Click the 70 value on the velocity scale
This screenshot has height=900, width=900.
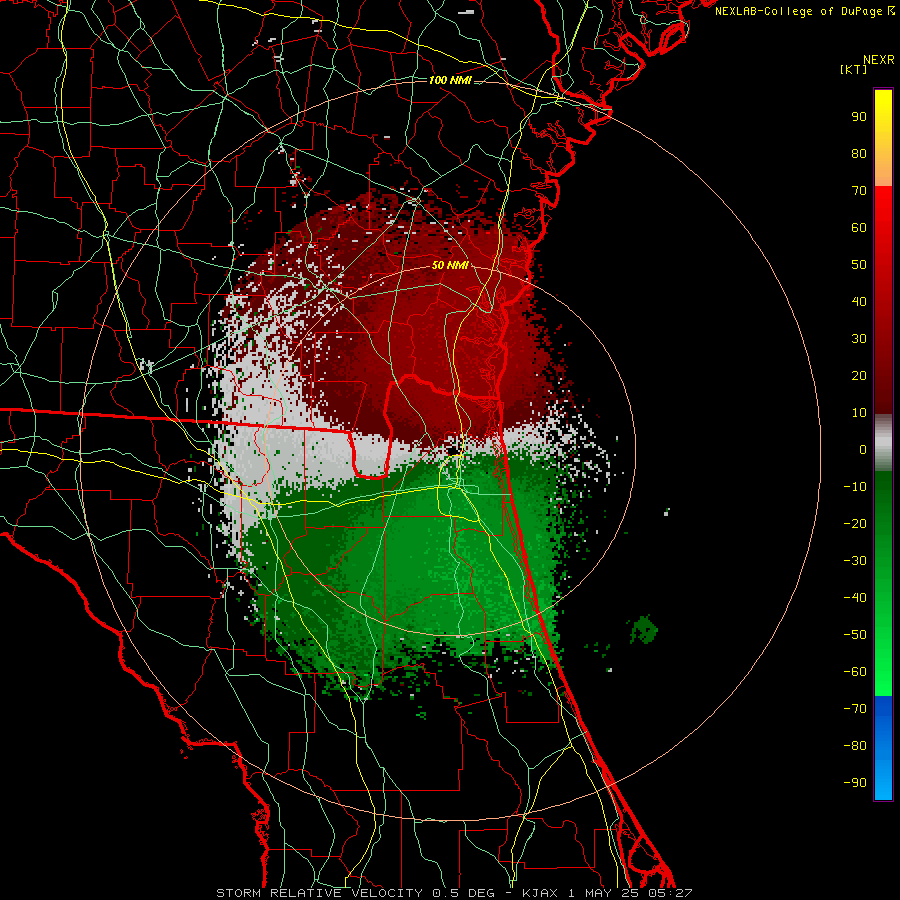pos(859,191)
